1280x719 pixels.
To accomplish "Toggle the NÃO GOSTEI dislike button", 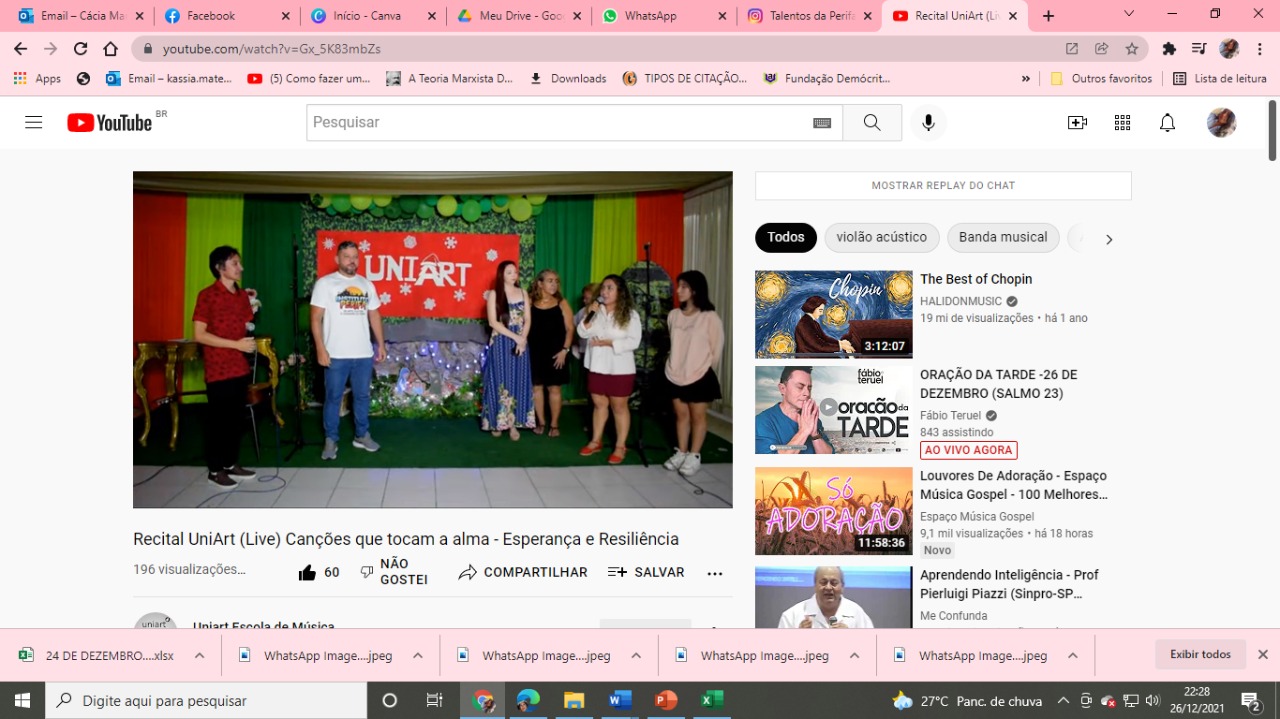I will (394, 572).
